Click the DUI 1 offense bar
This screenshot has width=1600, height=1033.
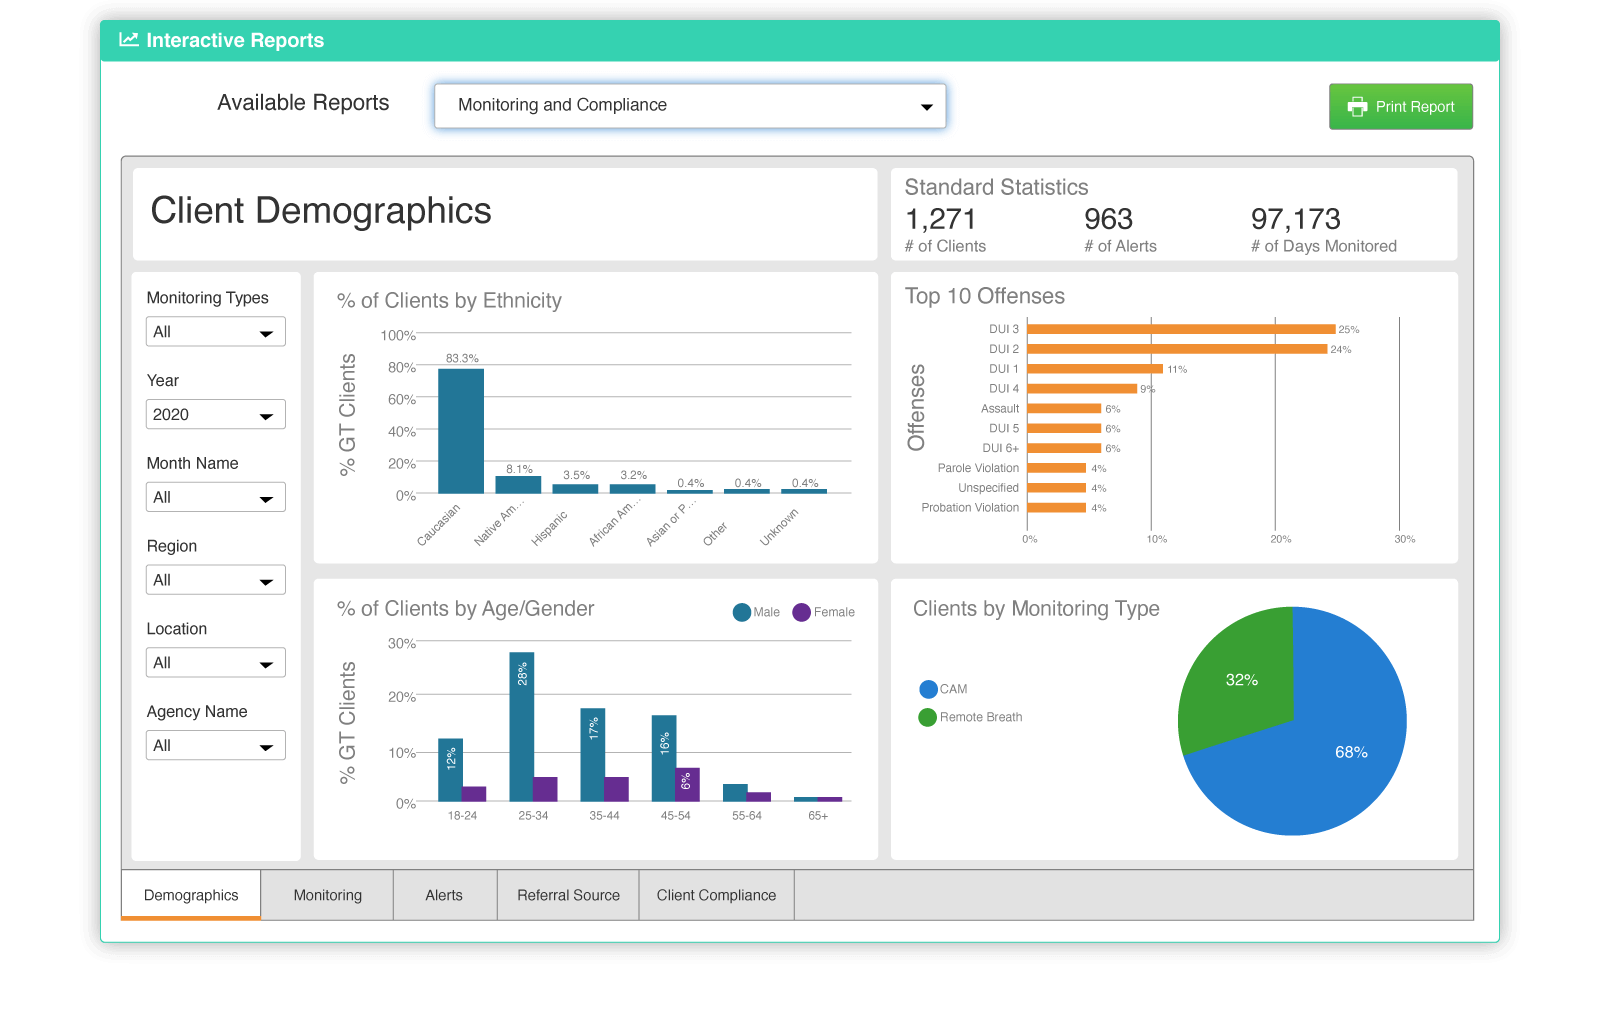point(1095,369)
